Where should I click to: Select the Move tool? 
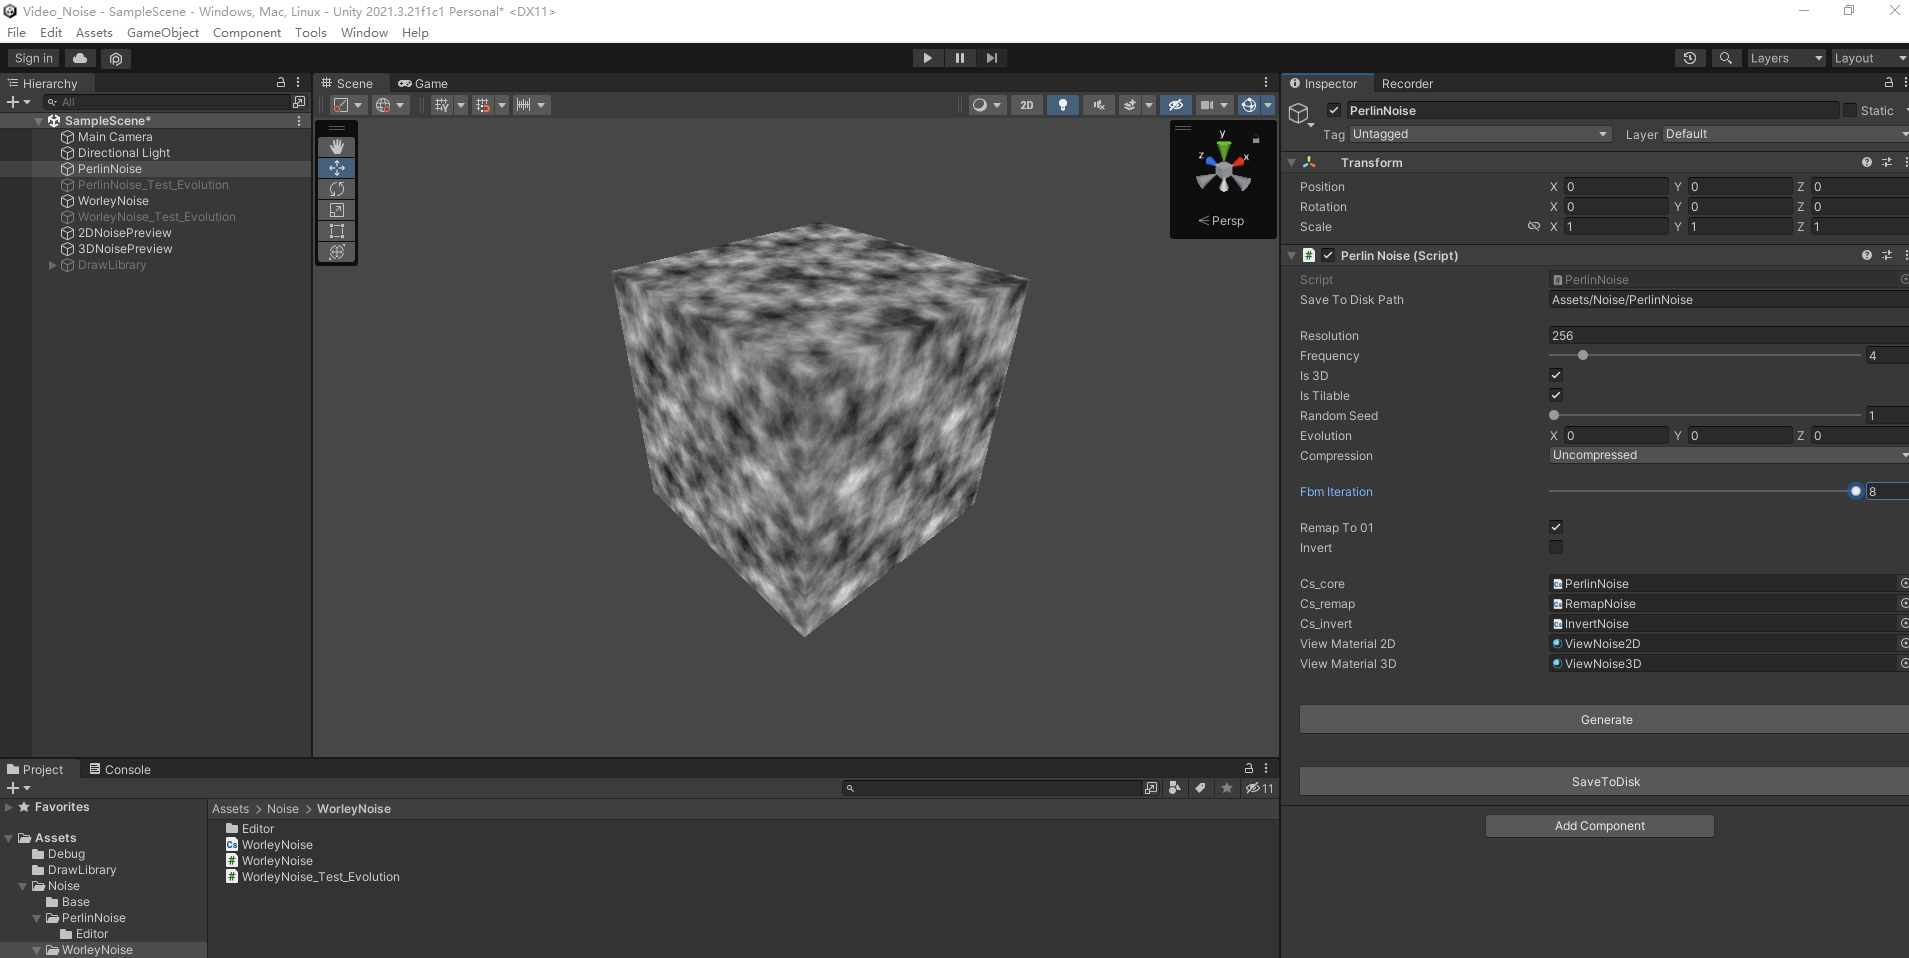click(x=336, y=168)
